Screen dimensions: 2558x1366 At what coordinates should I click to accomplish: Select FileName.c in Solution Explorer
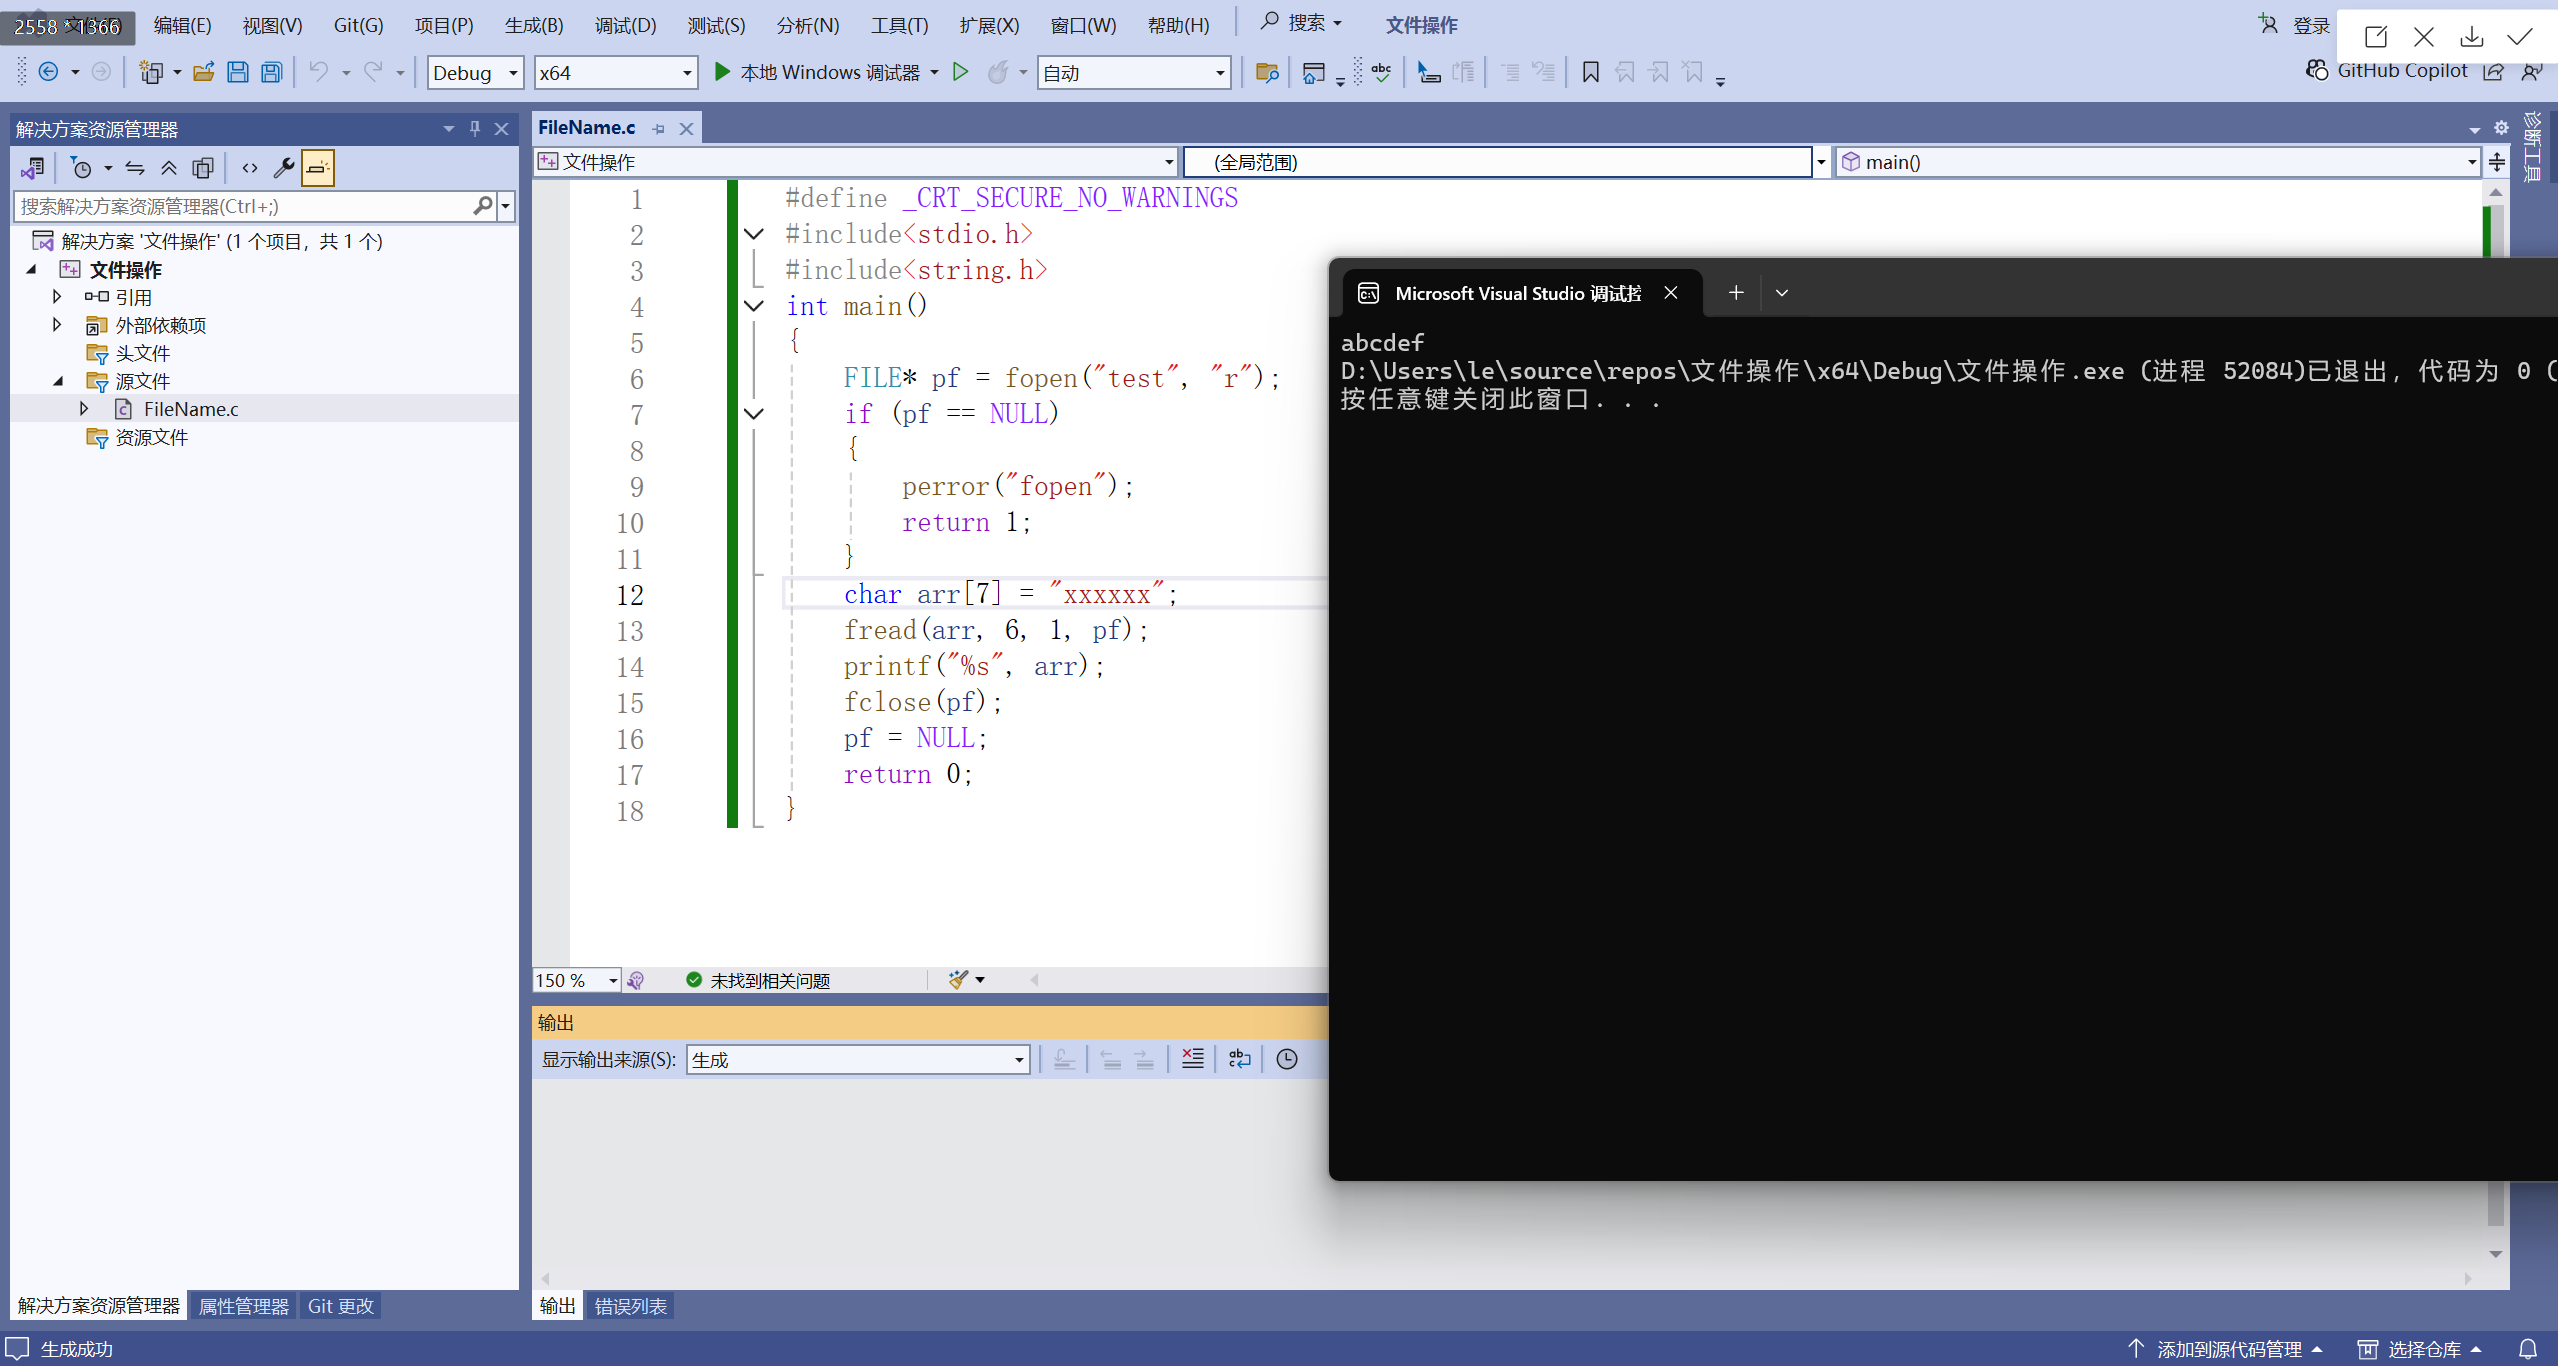190,409
